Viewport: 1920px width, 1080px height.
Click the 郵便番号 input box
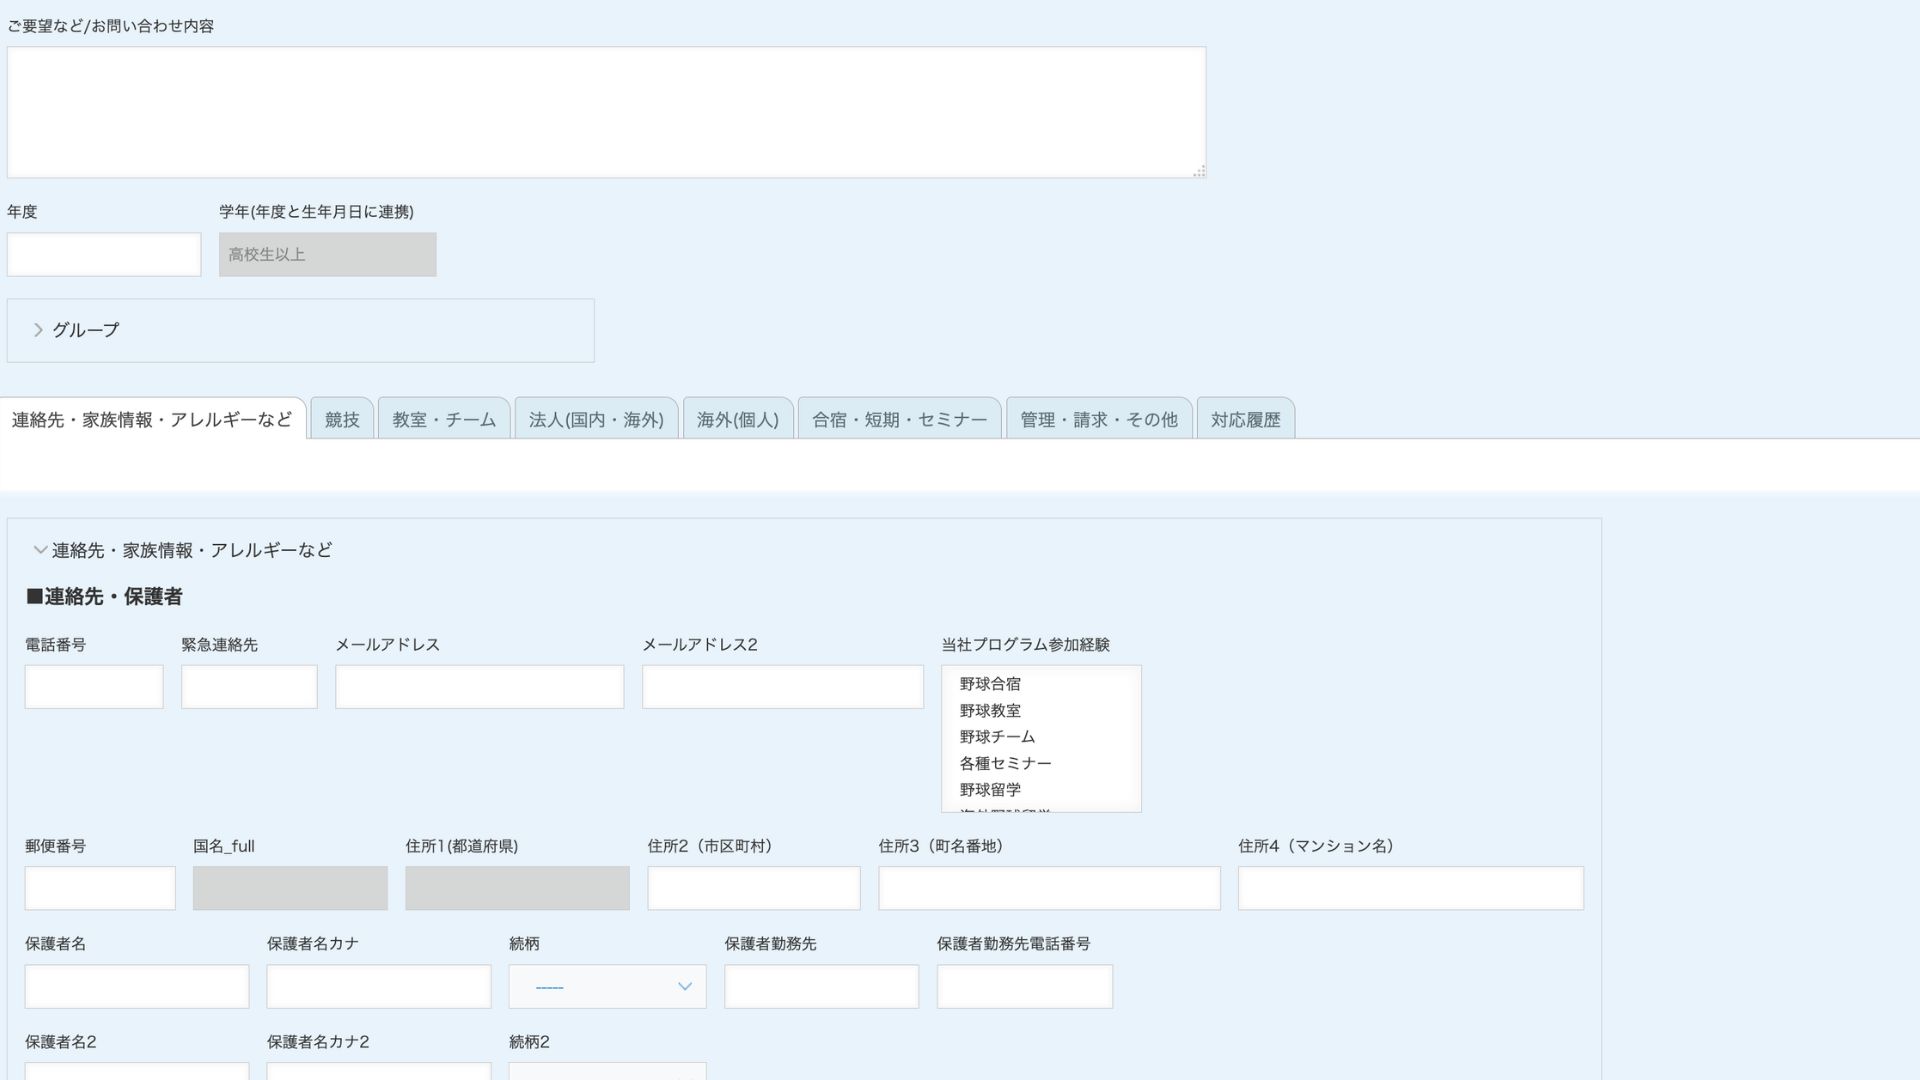(100, 888)
